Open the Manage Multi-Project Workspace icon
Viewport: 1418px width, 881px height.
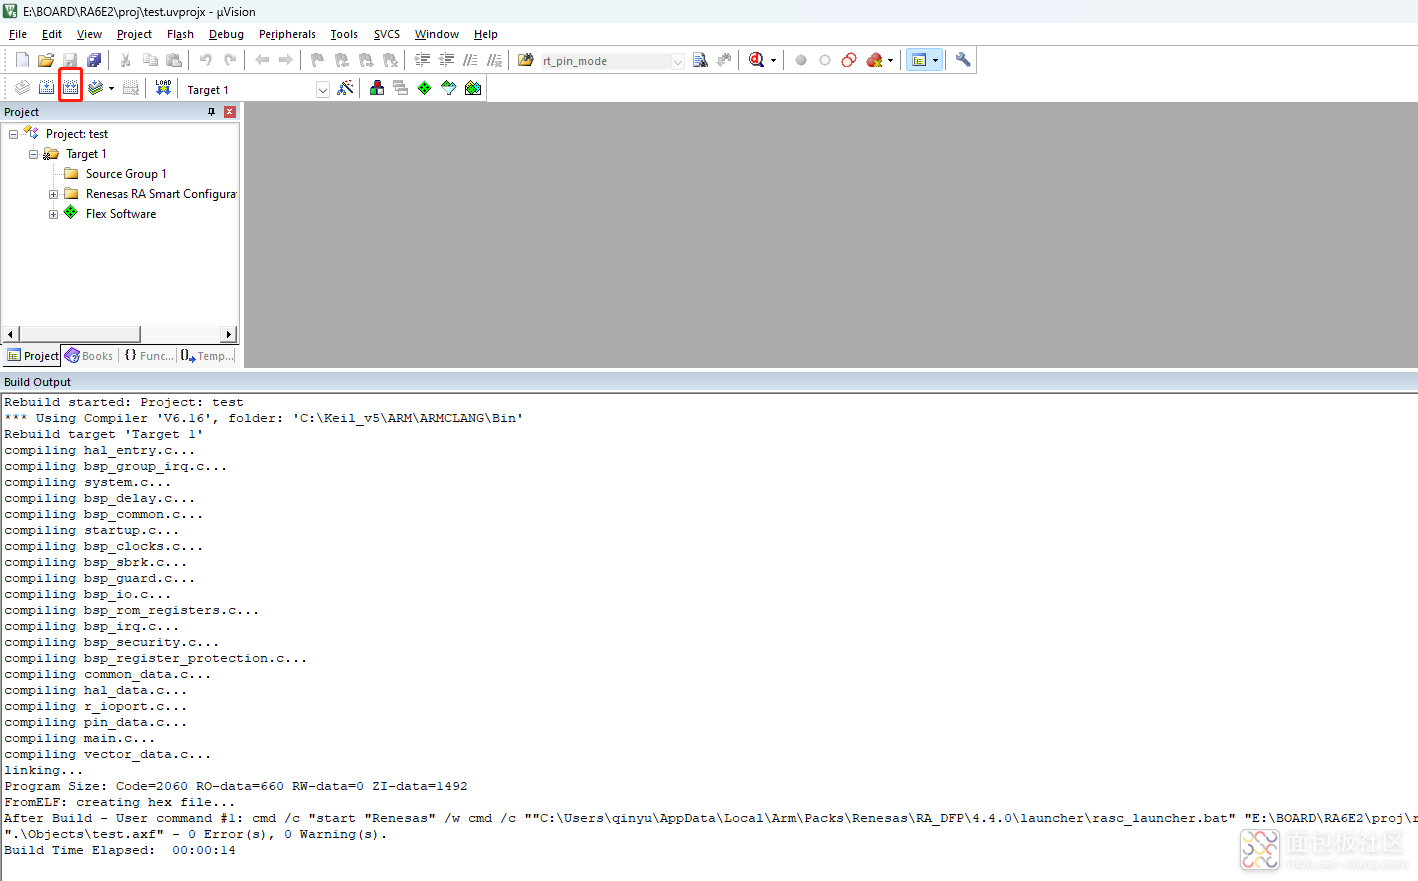click(401, 88)
